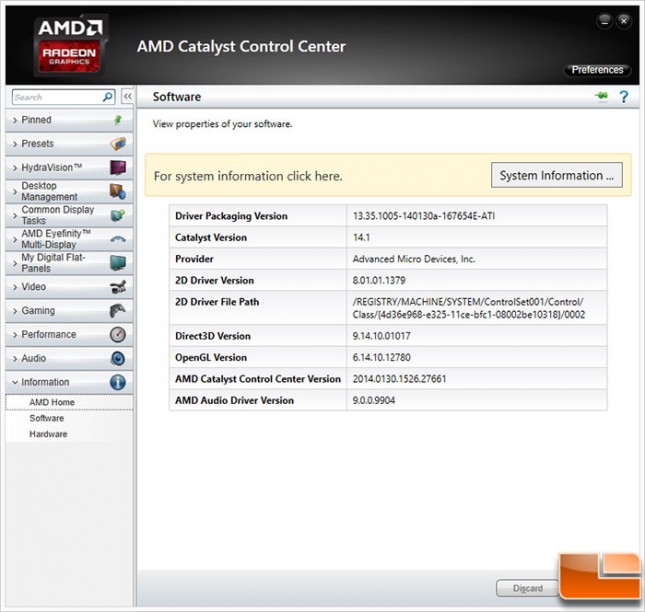Image resolution: width=645 pixels, height=612 pixels.
Task: Click the Presets icon
Action: click(x=118, y=144)
